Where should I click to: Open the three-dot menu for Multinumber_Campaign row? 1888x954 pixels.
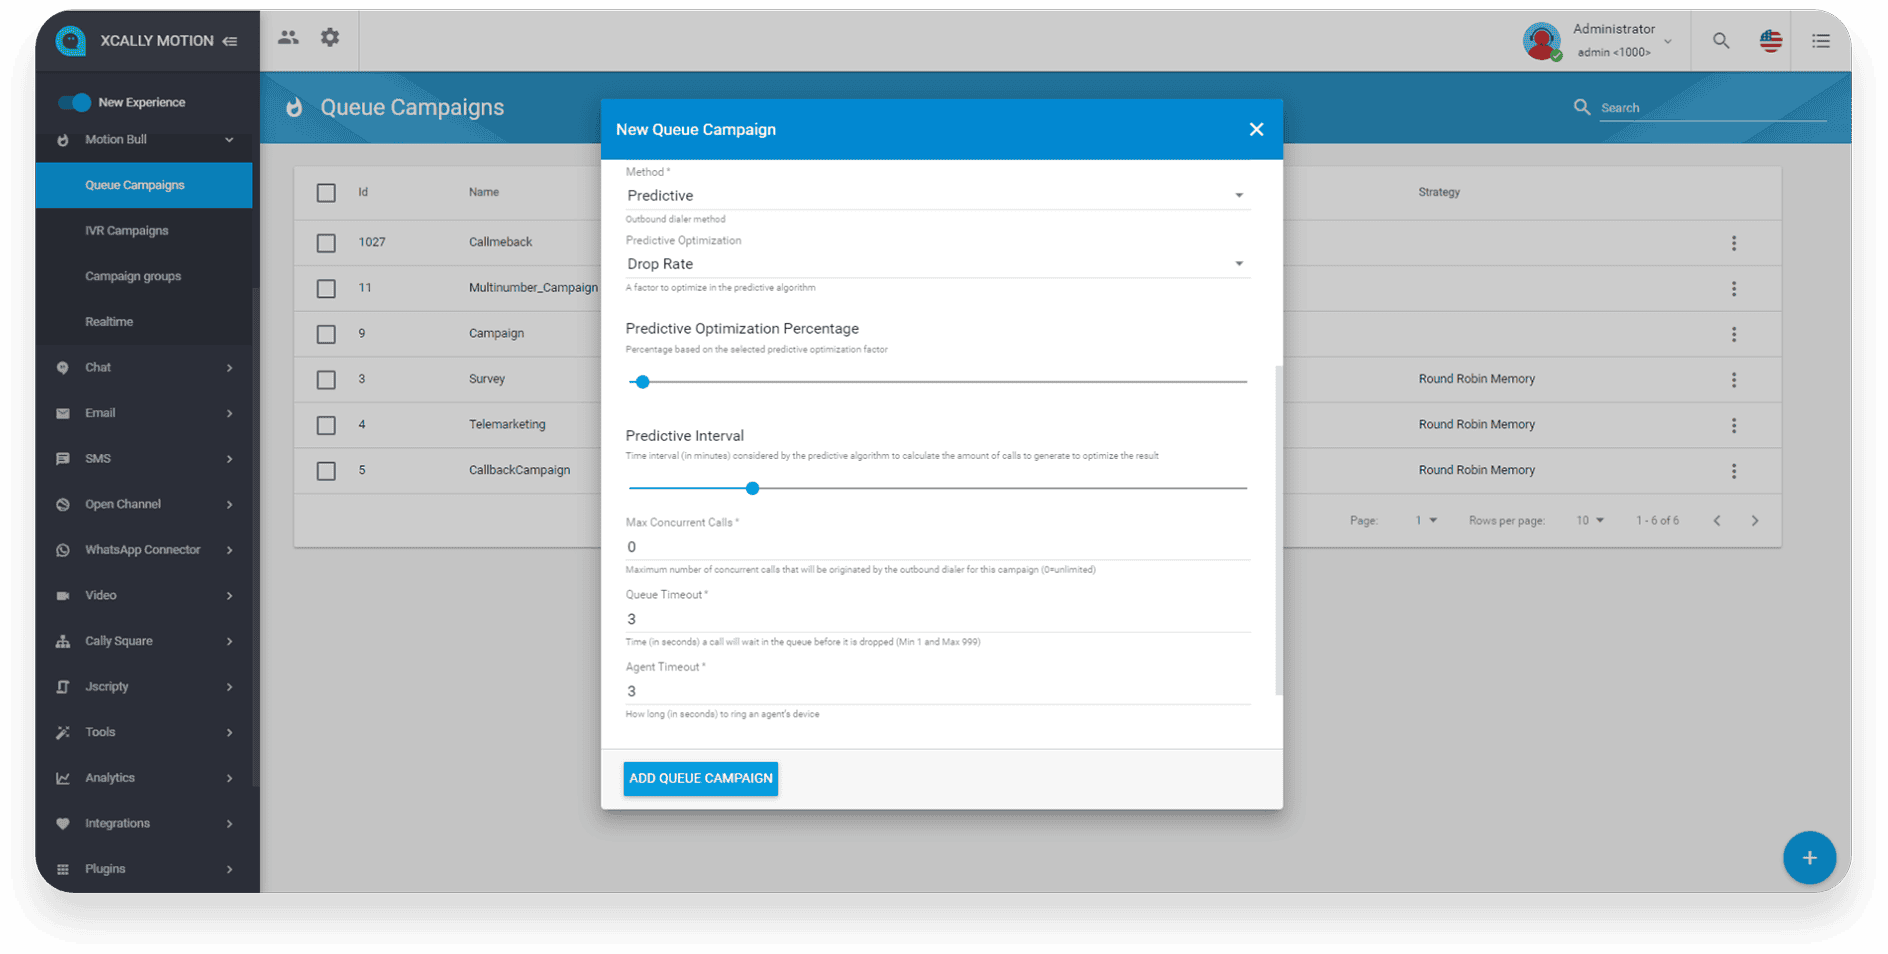(x=1734, y=289)
